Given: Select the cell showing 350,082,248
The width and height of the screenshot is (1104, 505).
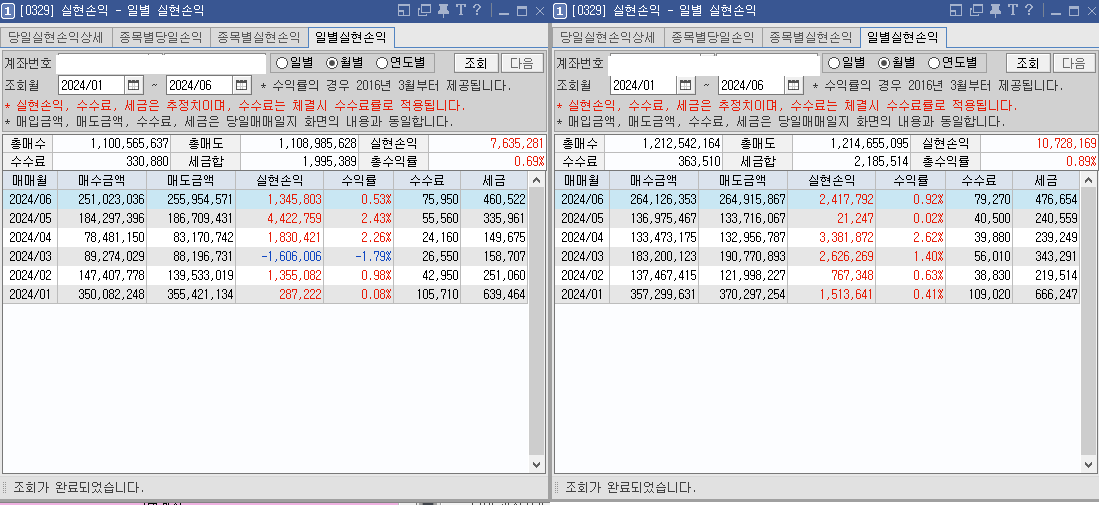Looking at the screenshot, I should [x=102, y=294].
